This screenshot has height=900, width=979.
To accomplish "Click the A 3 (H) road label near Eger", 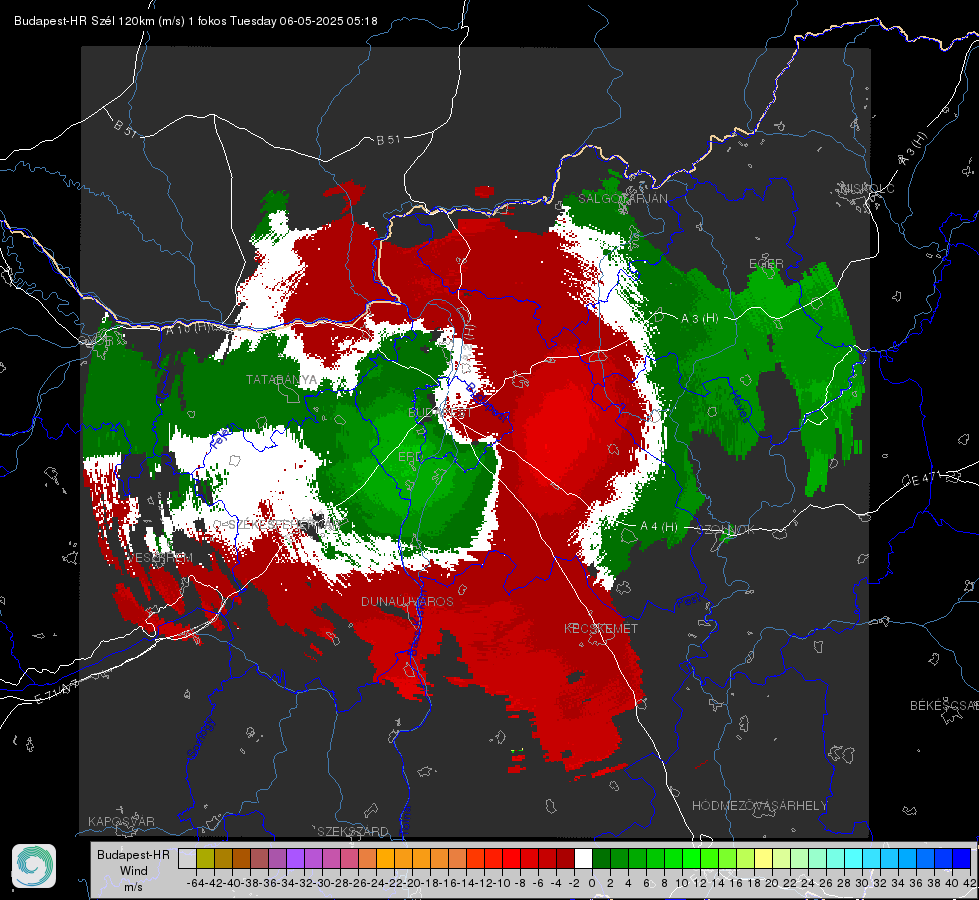I will coord(700,318).
